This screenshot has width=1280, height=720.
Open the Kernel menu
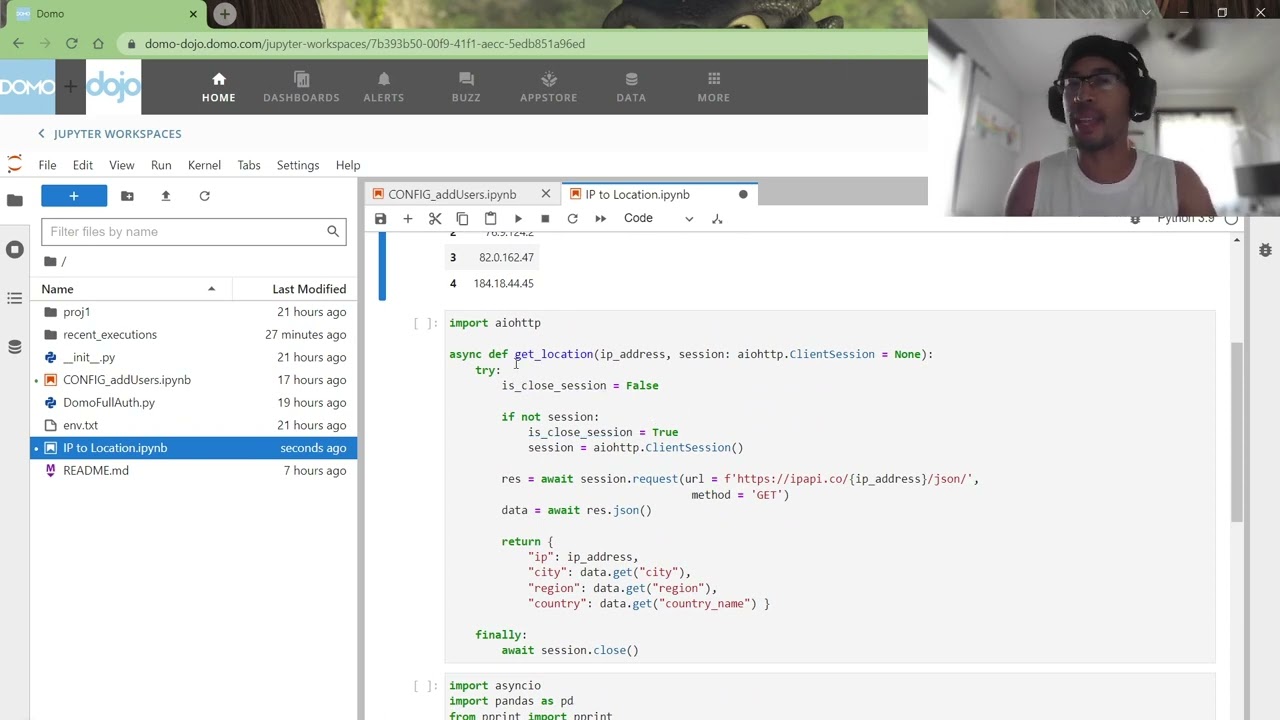point(204,165)
